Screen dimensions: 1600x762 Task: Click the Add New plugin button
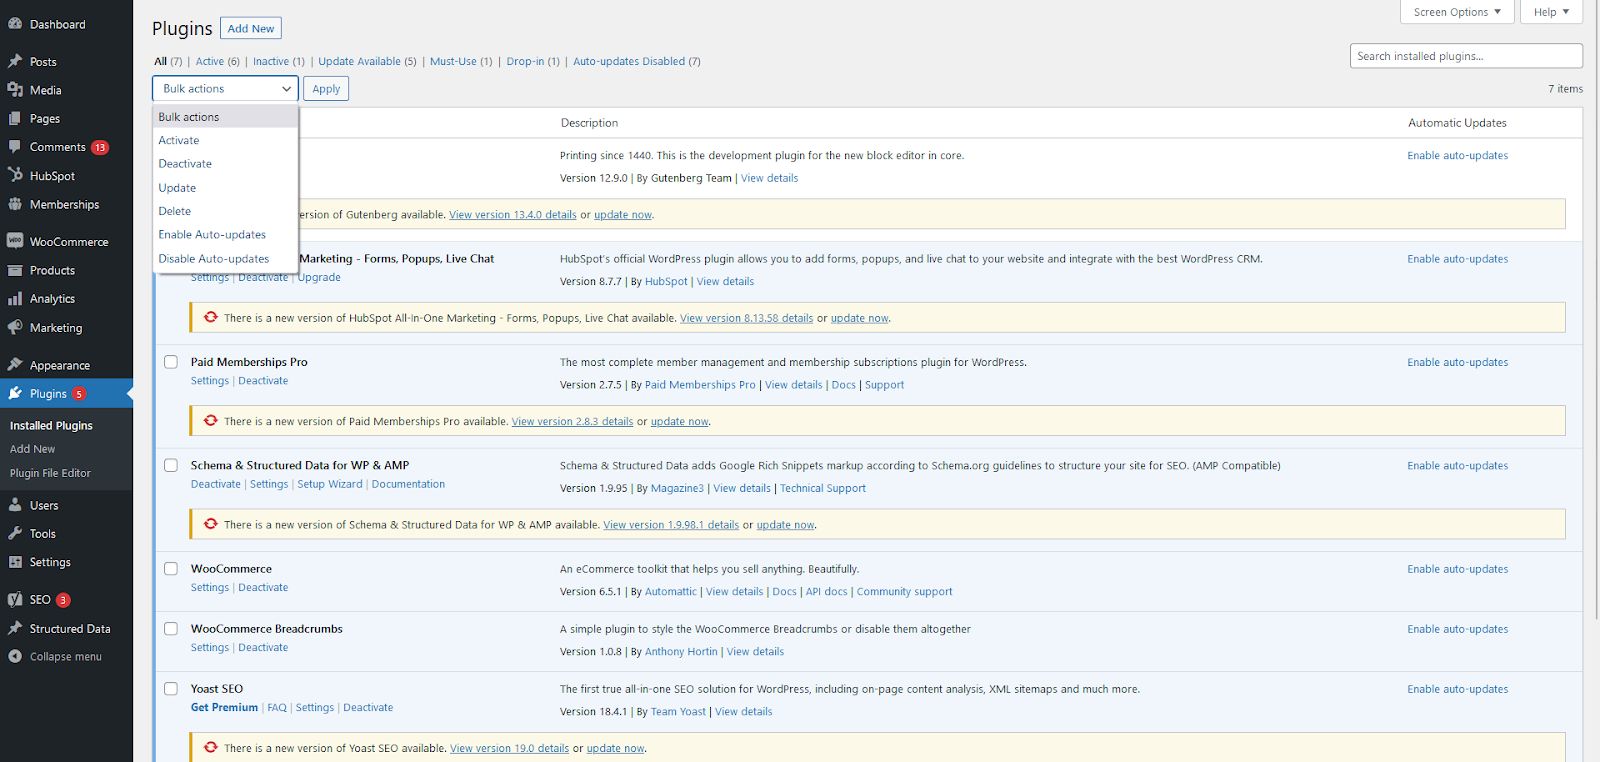(x=251, y=28)
